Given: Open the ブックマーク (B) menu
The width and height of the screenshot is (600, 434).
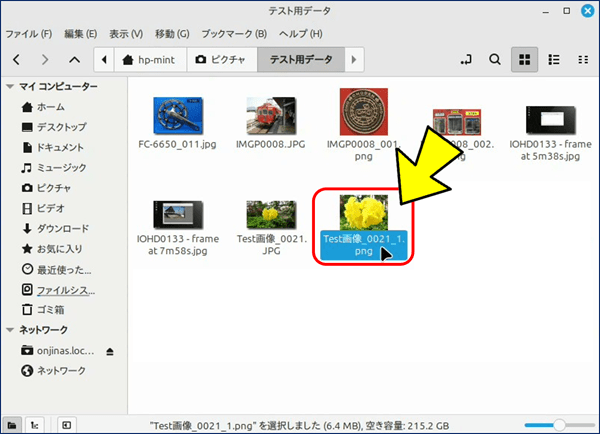Looking at the screenshot, I should (x=233, y=33).
